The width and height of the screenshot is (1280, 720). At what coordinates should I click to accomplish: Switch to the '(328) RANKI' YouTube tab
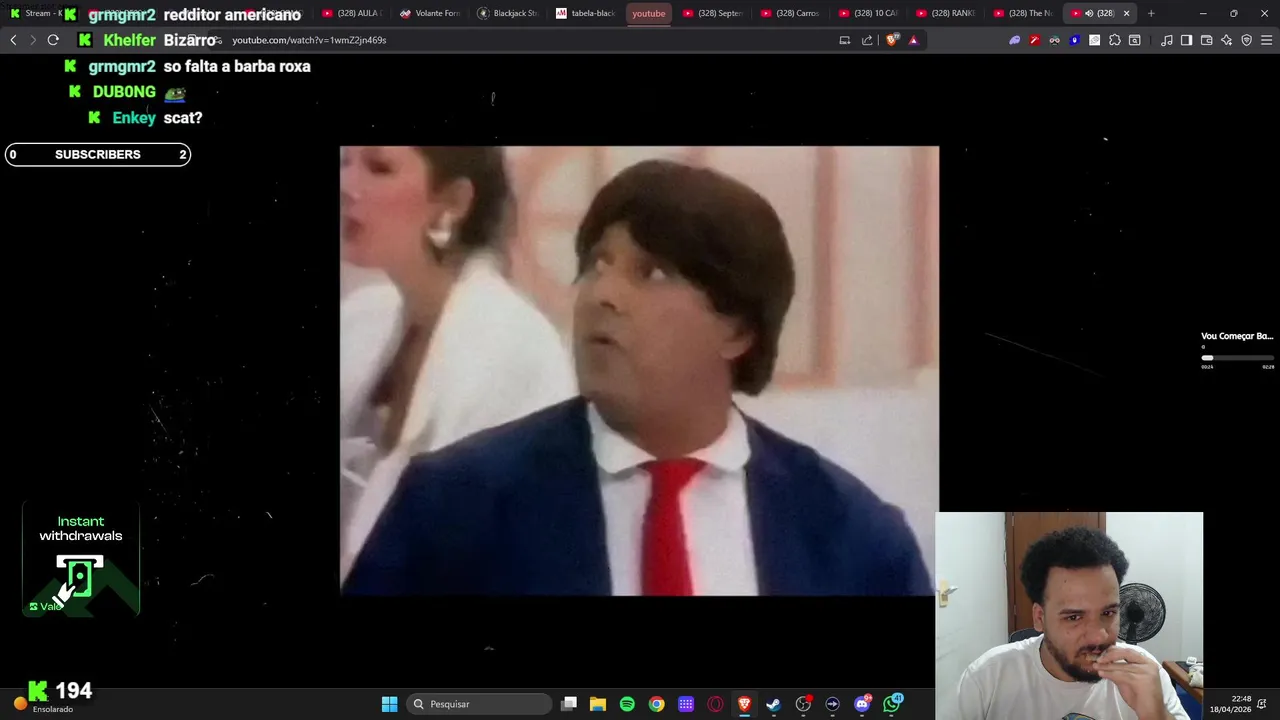[x=947, y=13]
